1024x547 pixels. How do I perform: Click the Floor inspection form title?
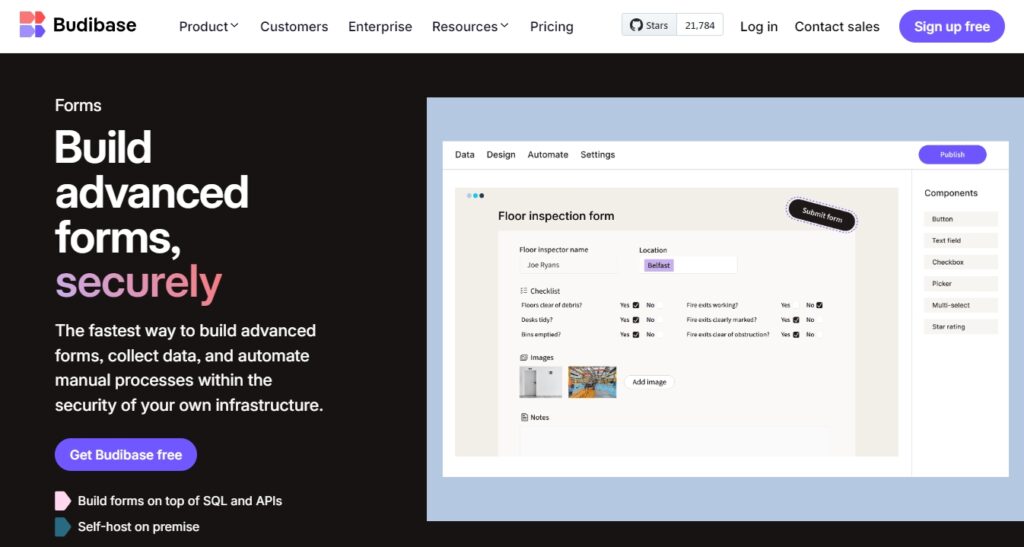[x=556, y=216]
